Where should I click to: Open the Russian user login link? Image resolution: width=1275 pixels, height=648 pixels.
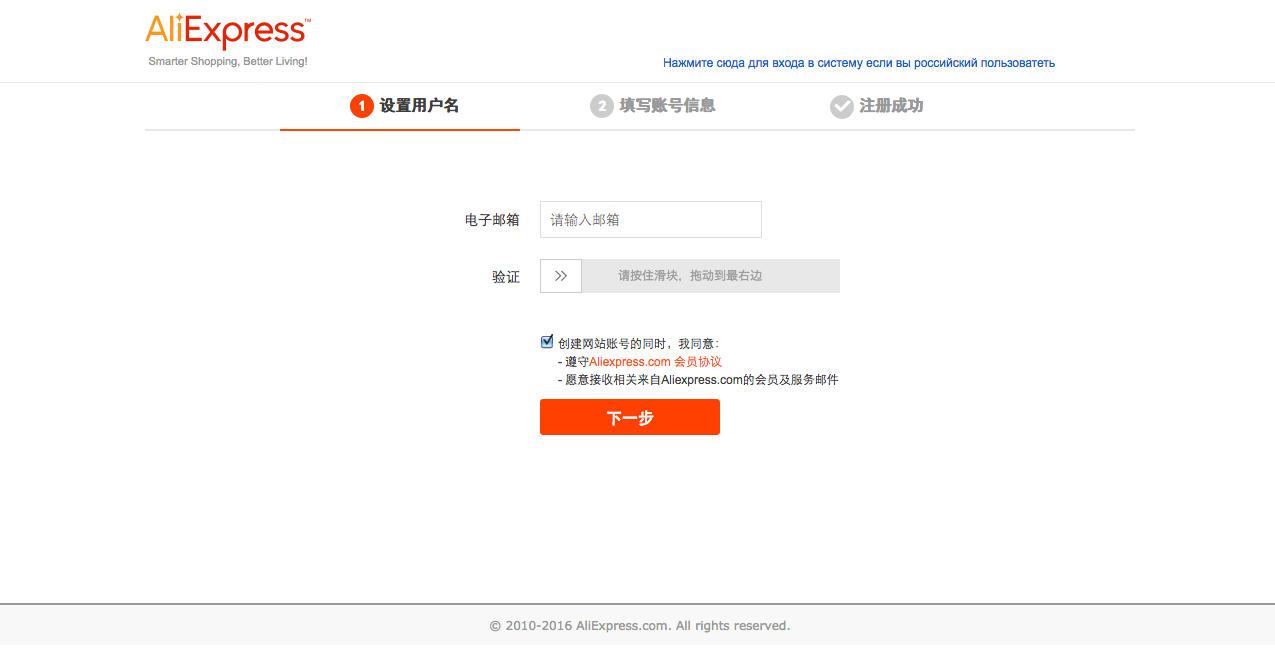[858, 63]
